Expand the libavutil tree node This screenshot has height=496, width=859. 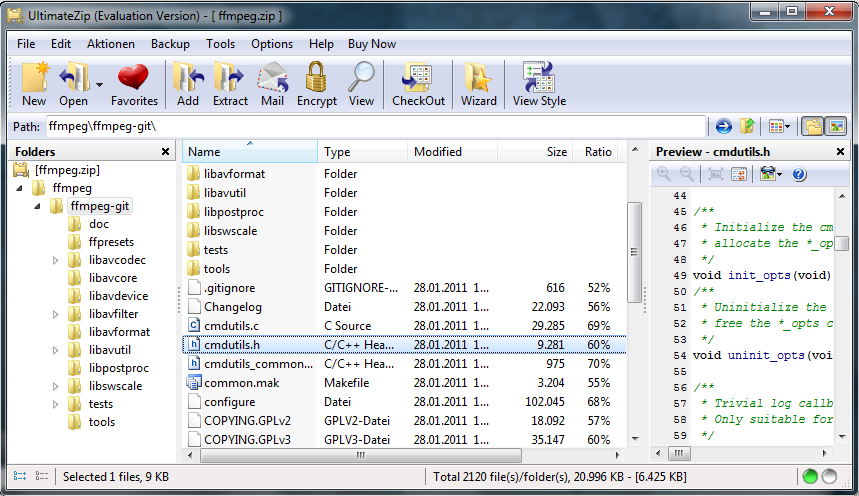(55, 350)
